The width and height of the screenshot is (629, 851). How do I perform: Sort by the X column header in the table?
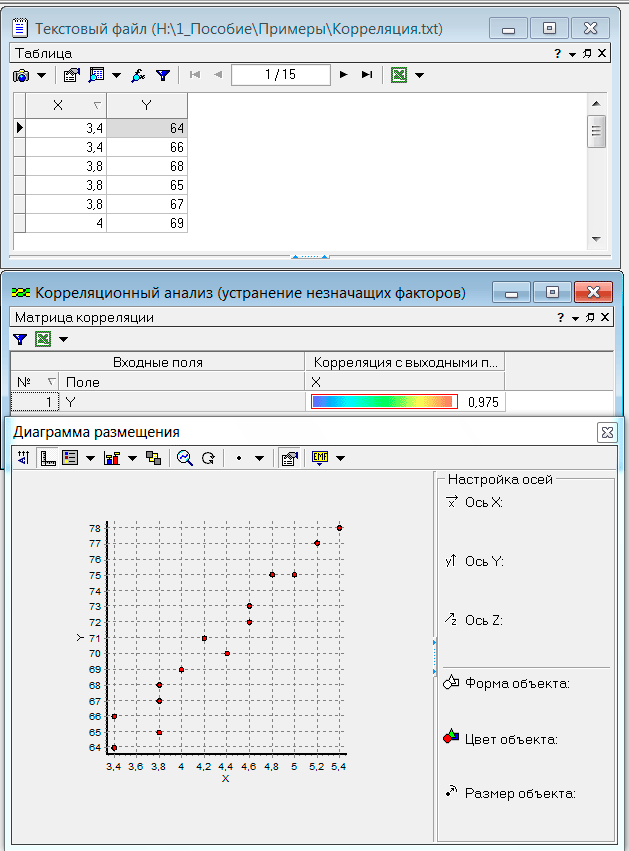(x=66, y=105)
